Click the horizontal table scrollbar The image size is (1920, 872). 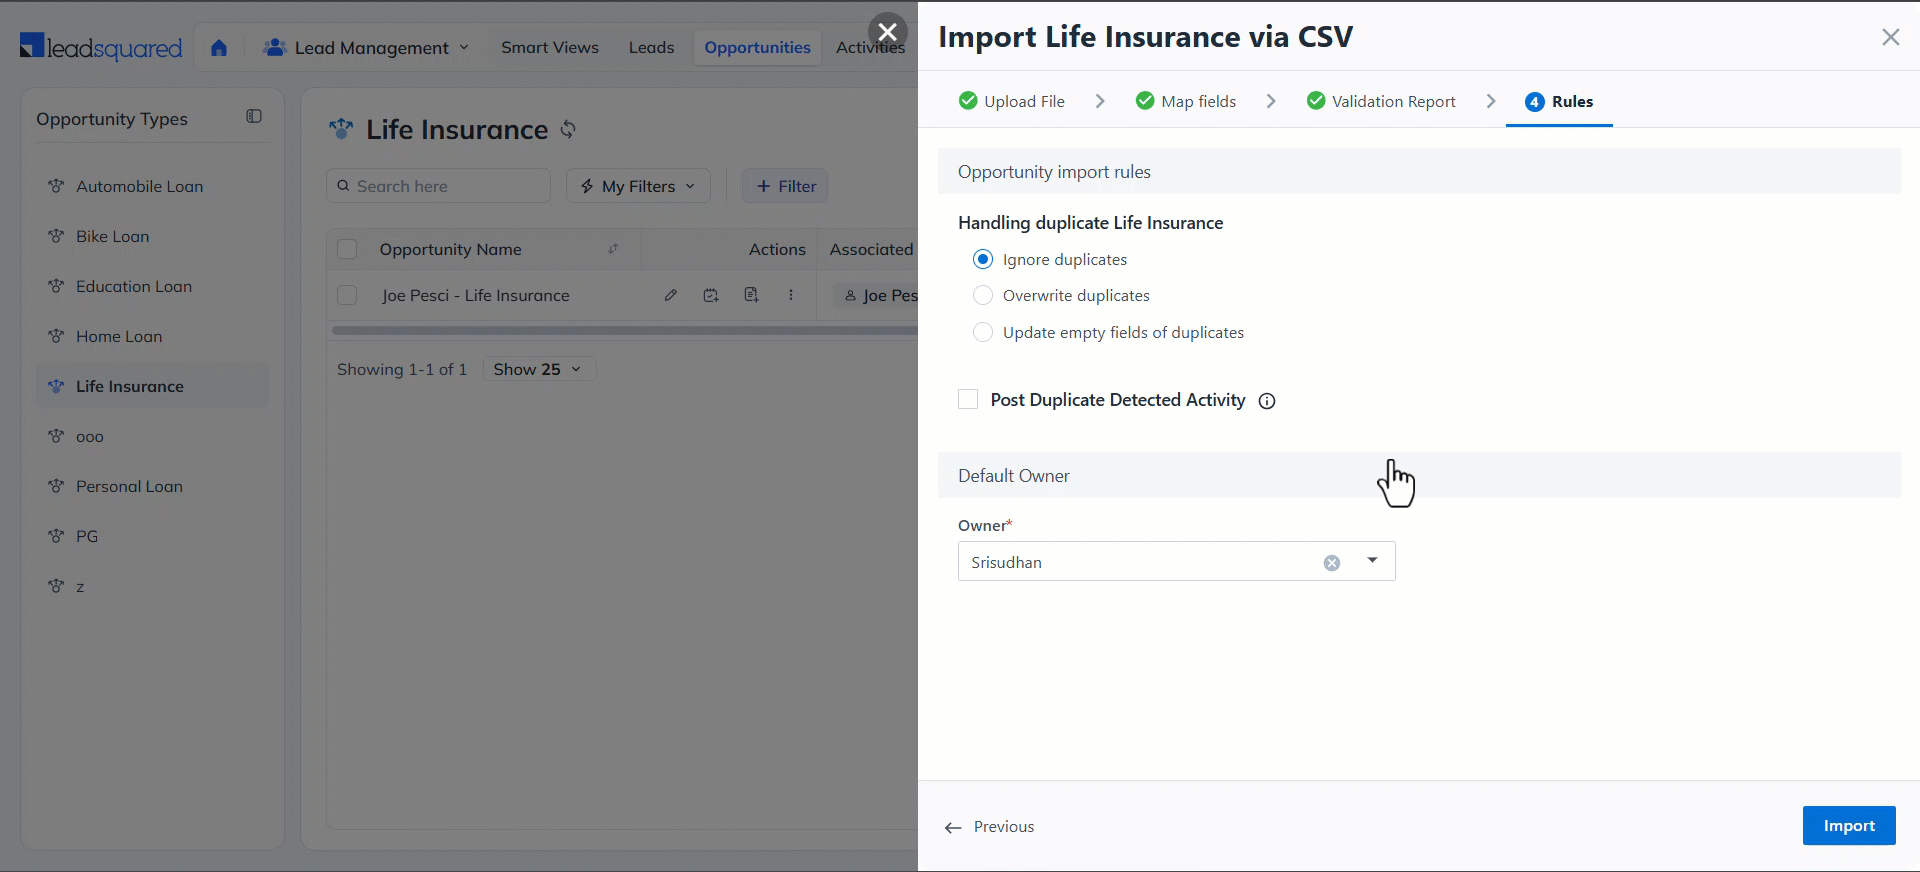click(625, 330)
